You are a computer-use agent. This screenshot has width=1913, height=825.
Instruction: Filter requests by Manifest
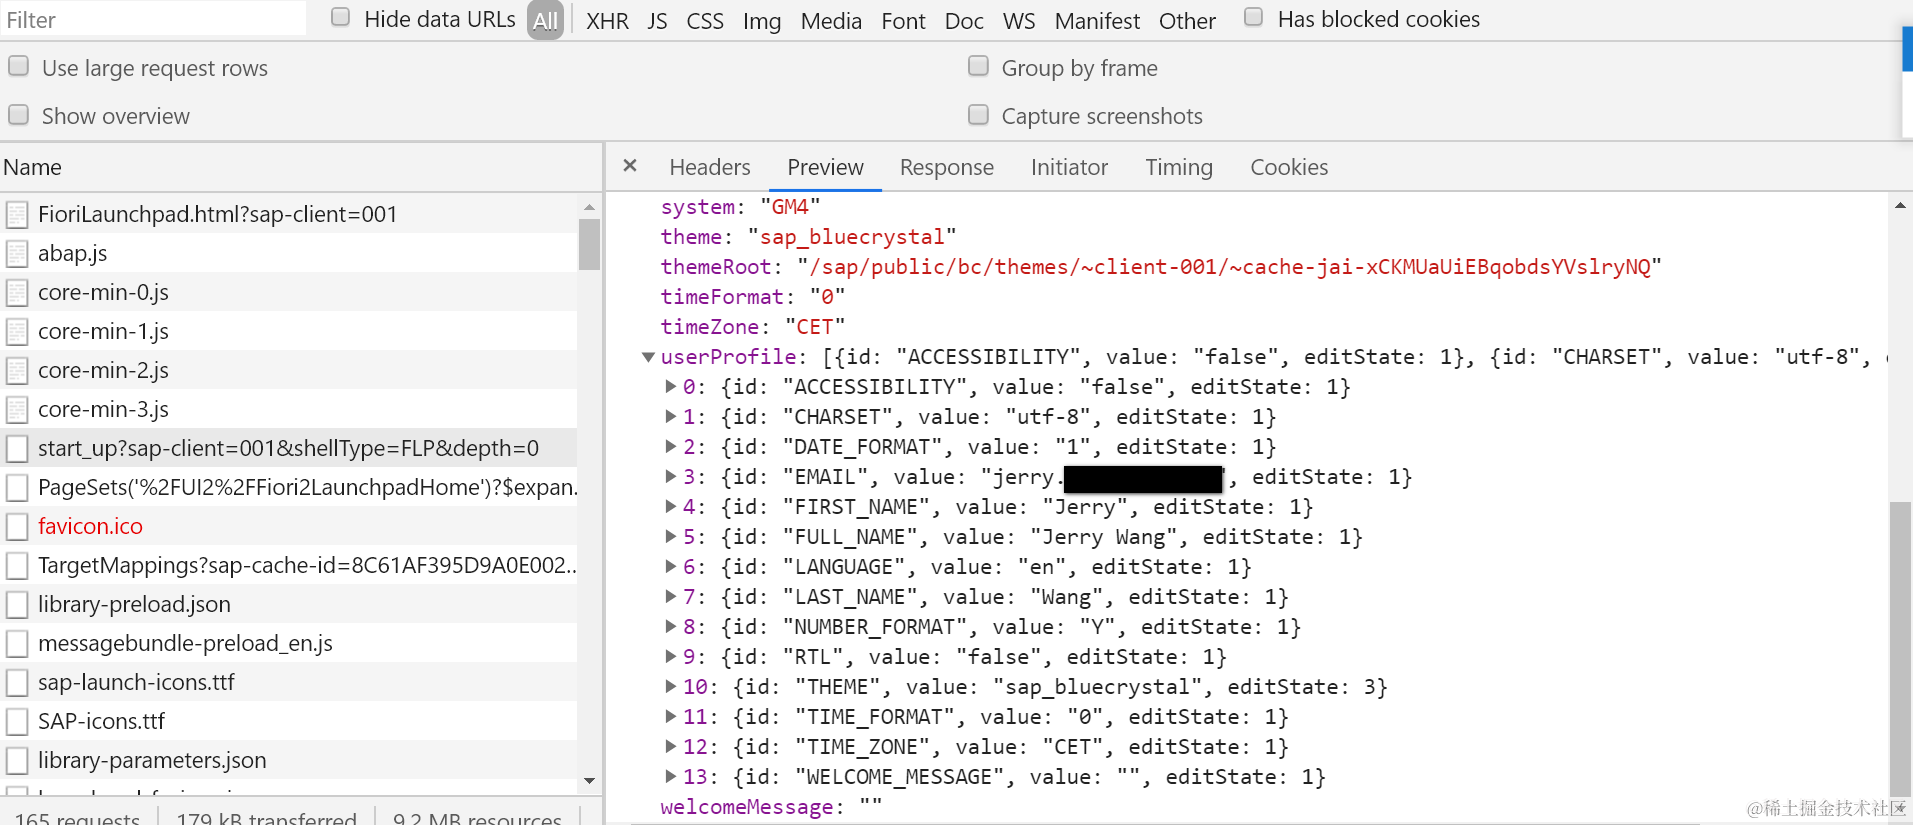1097,21
